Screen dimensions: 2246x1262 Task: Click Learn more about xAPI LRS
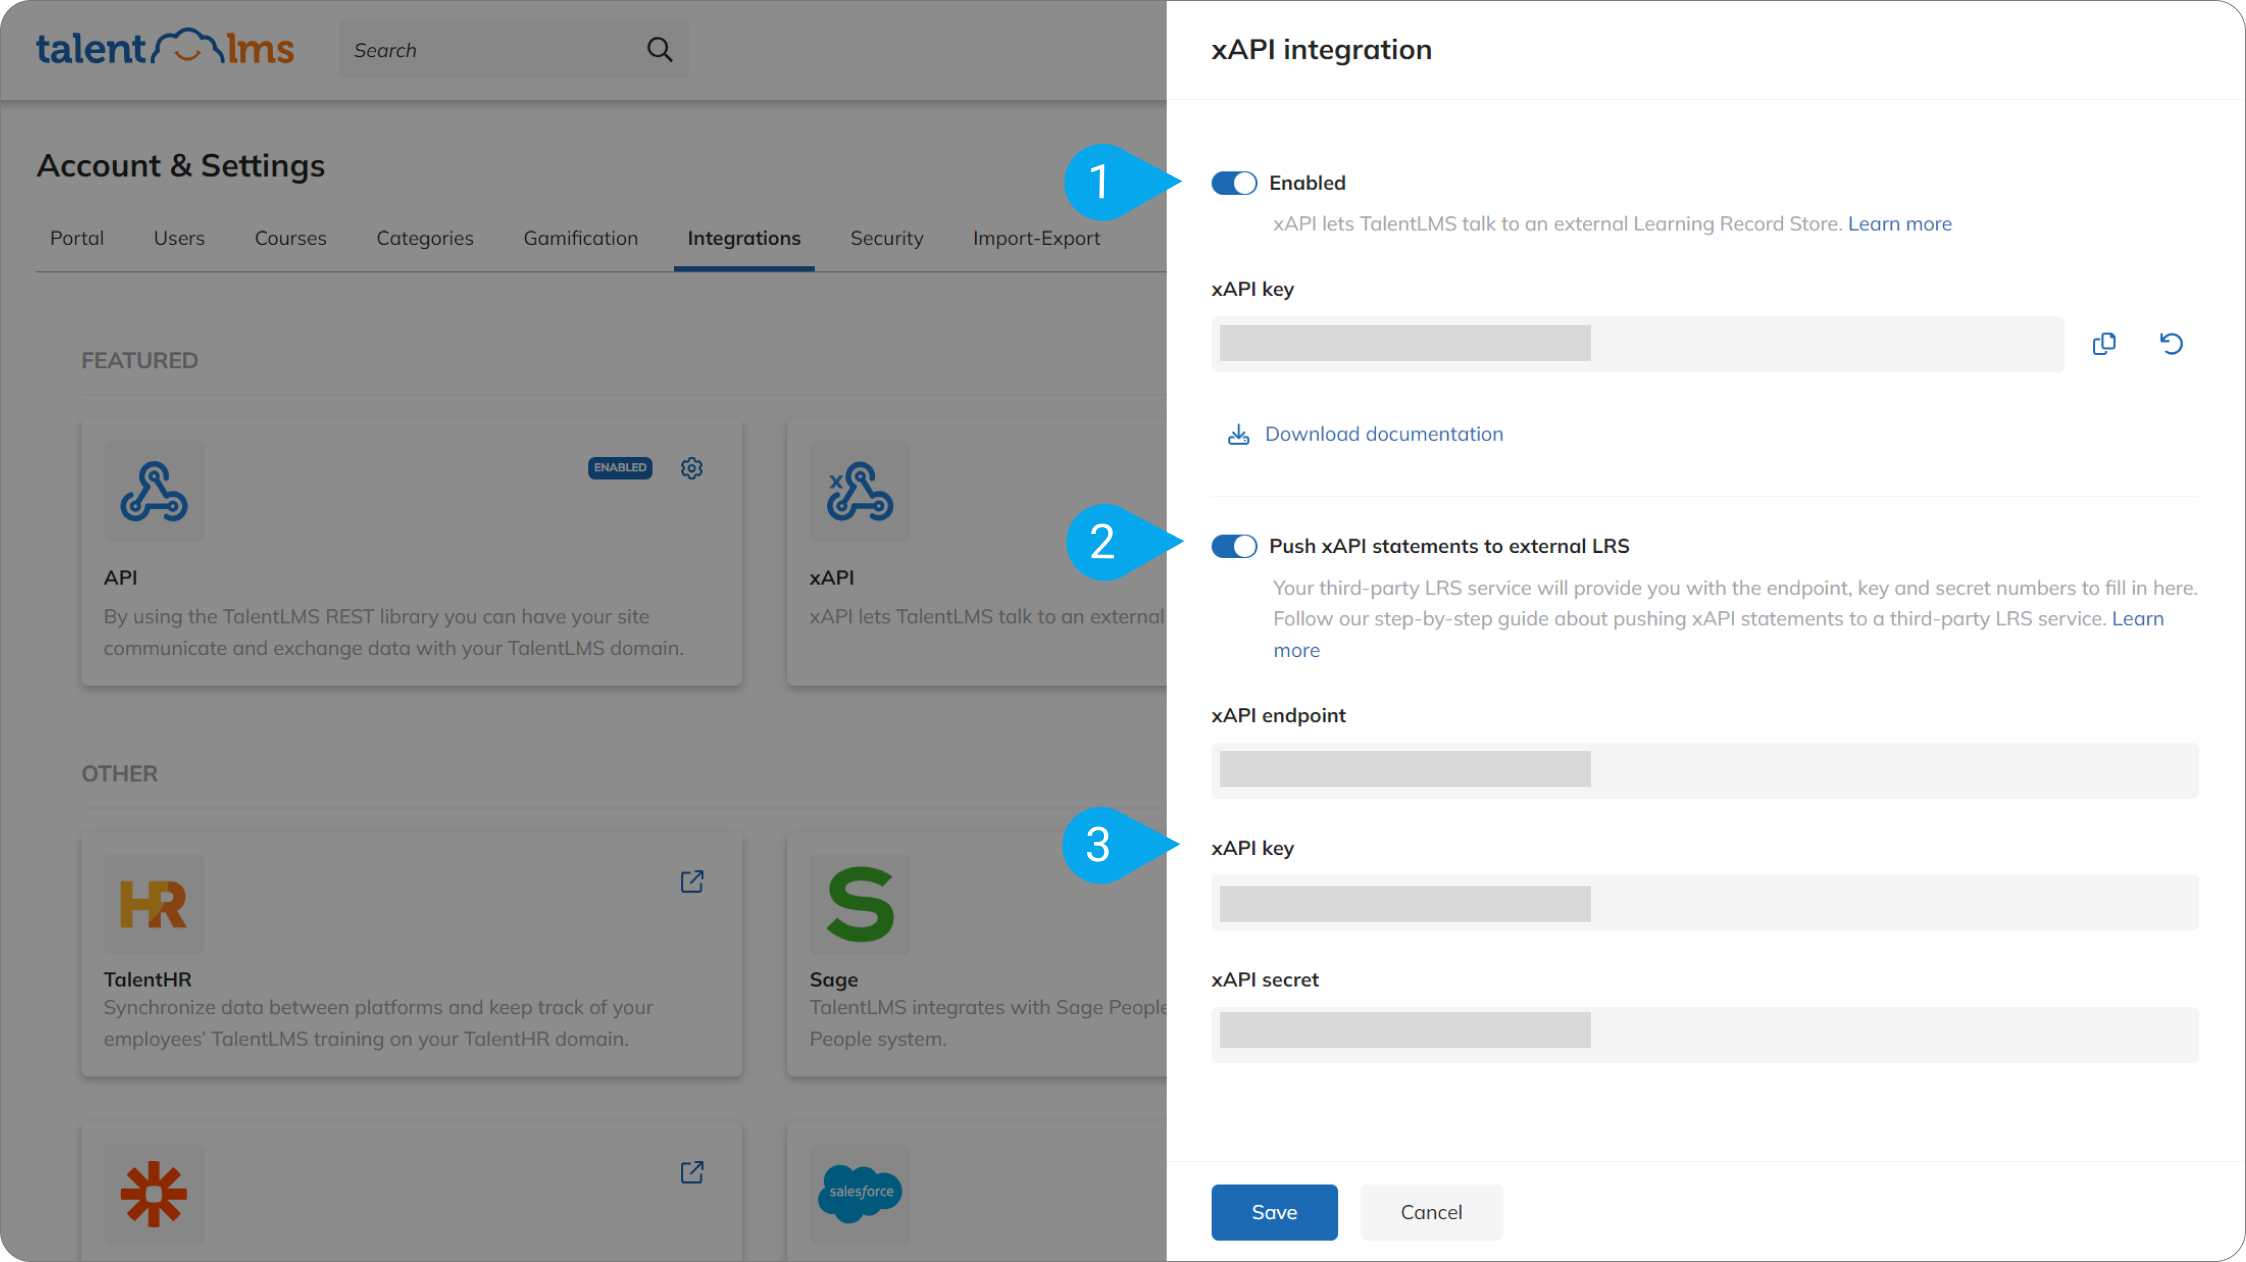click(x=1899, y=224)
